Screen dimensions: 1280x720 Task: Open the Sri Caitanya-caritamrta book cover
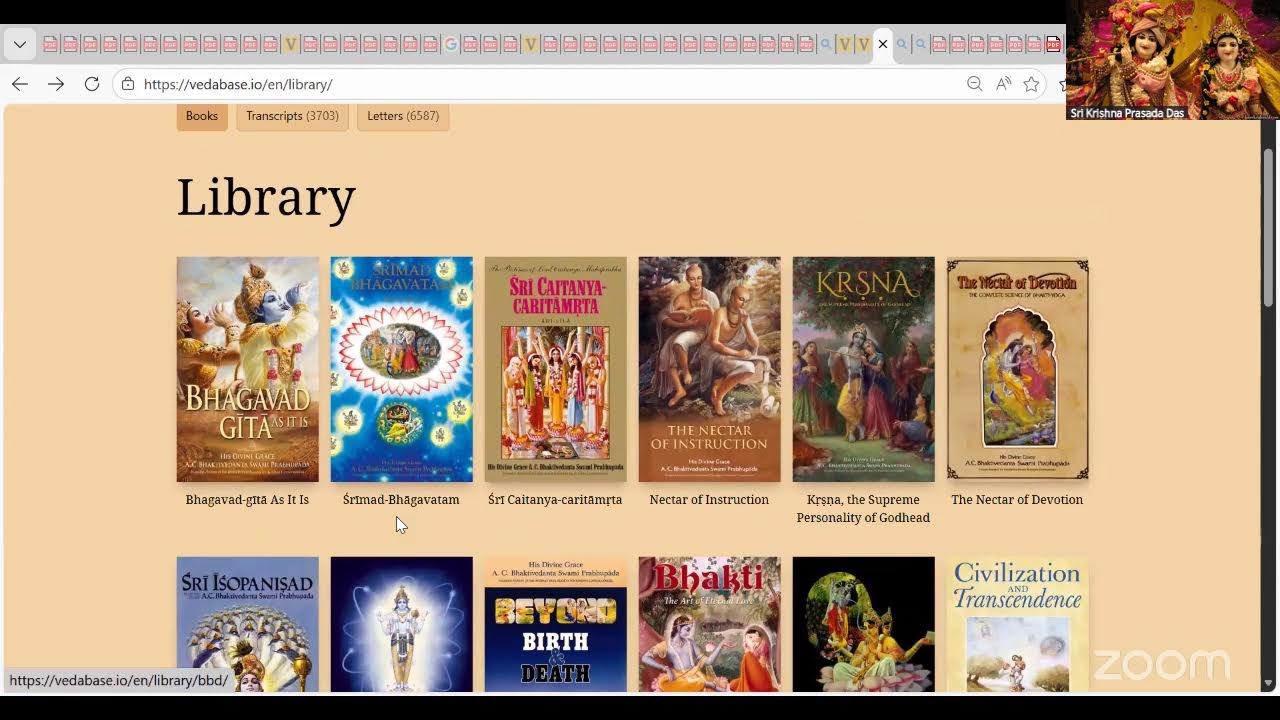(x=556, y=369)
